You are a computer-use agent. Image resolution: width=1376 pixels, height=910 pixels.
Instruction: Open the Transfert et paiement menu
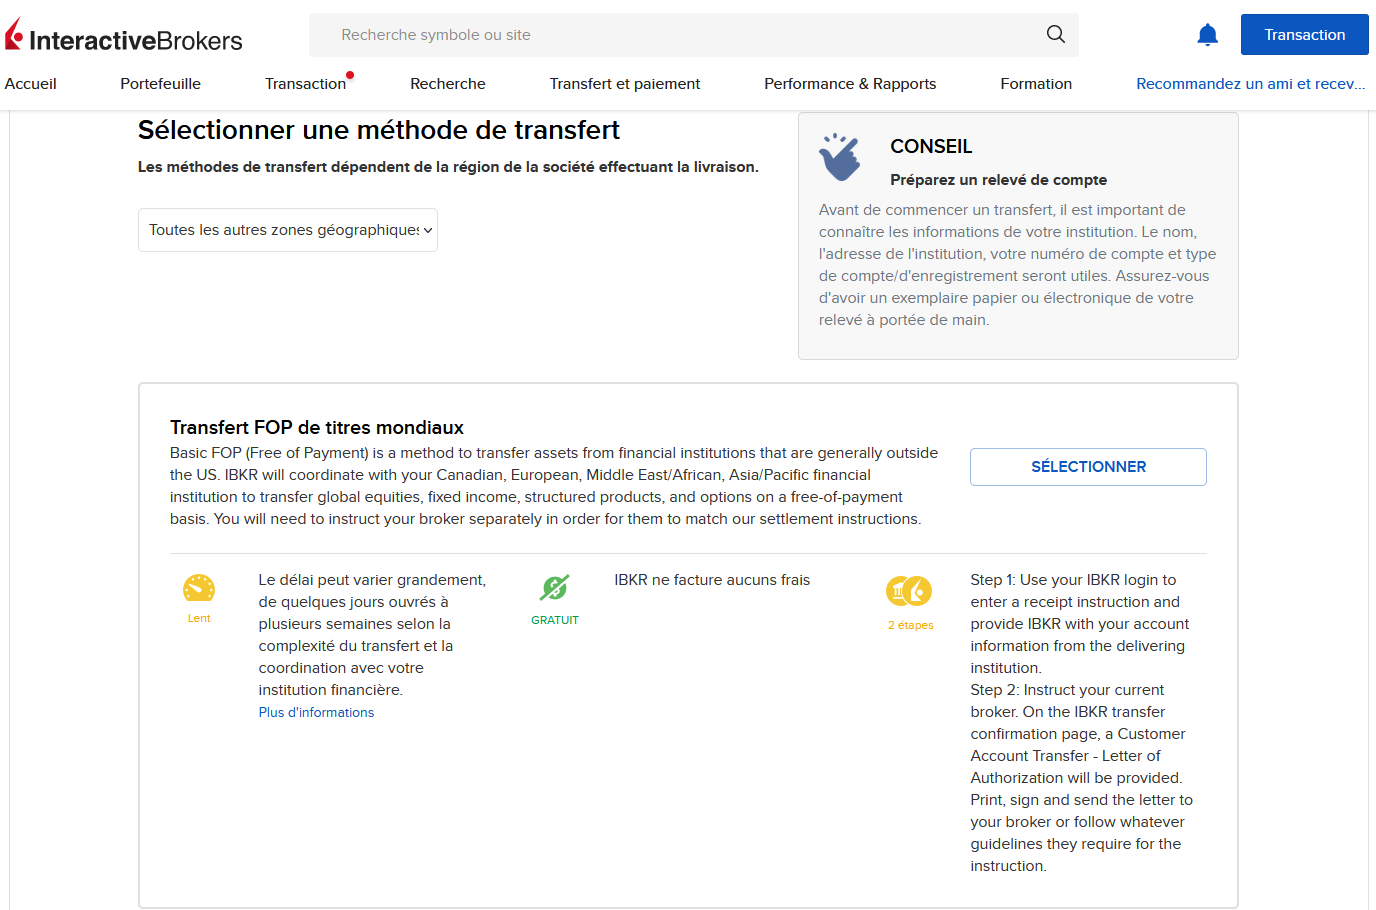click(625, 84)
